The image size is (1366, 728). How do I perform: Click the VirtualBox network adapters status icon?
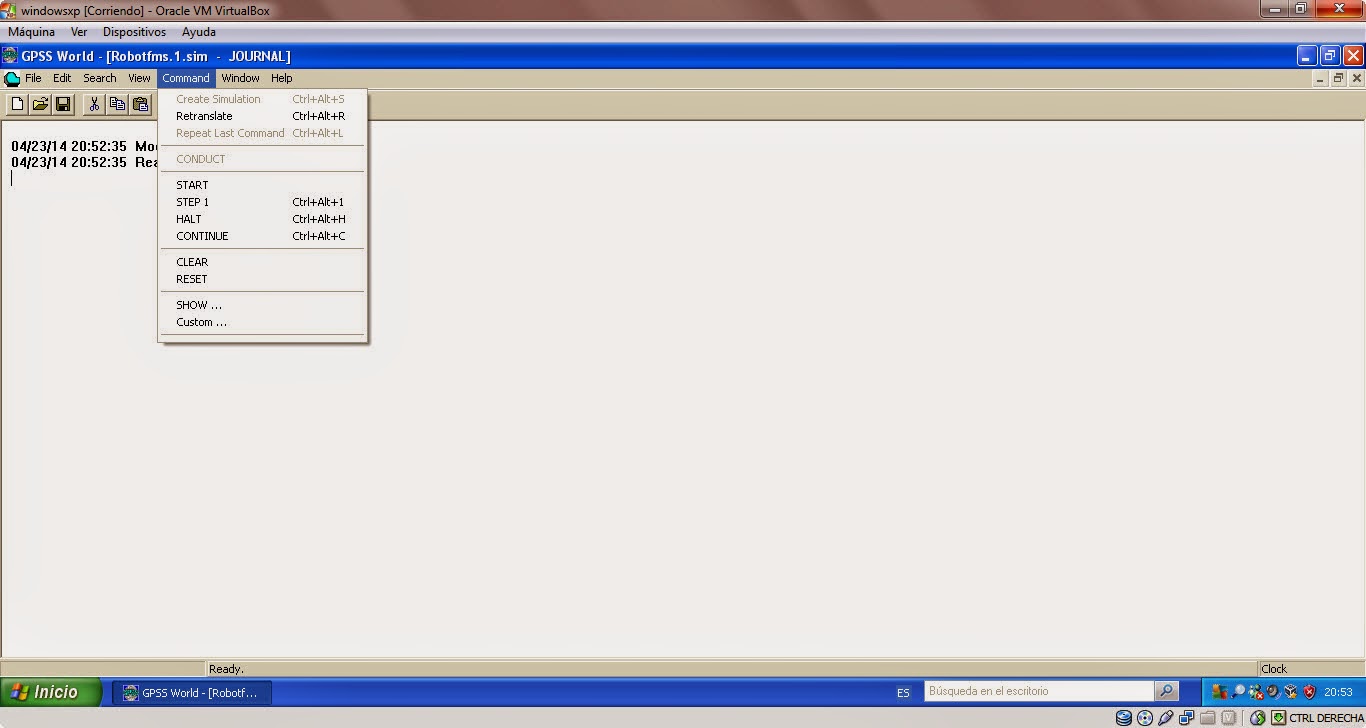pos(1186,717)
